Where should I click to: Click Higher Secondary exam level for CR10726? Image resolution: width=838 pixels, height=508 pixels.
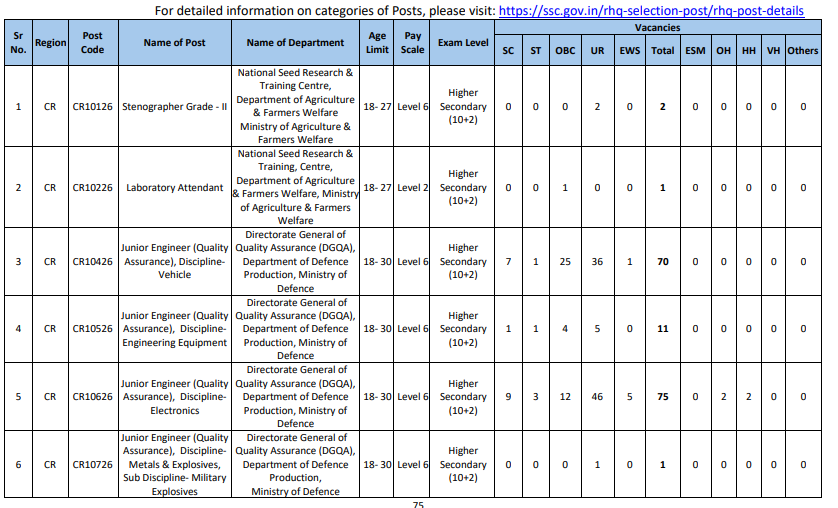(463, 465)
